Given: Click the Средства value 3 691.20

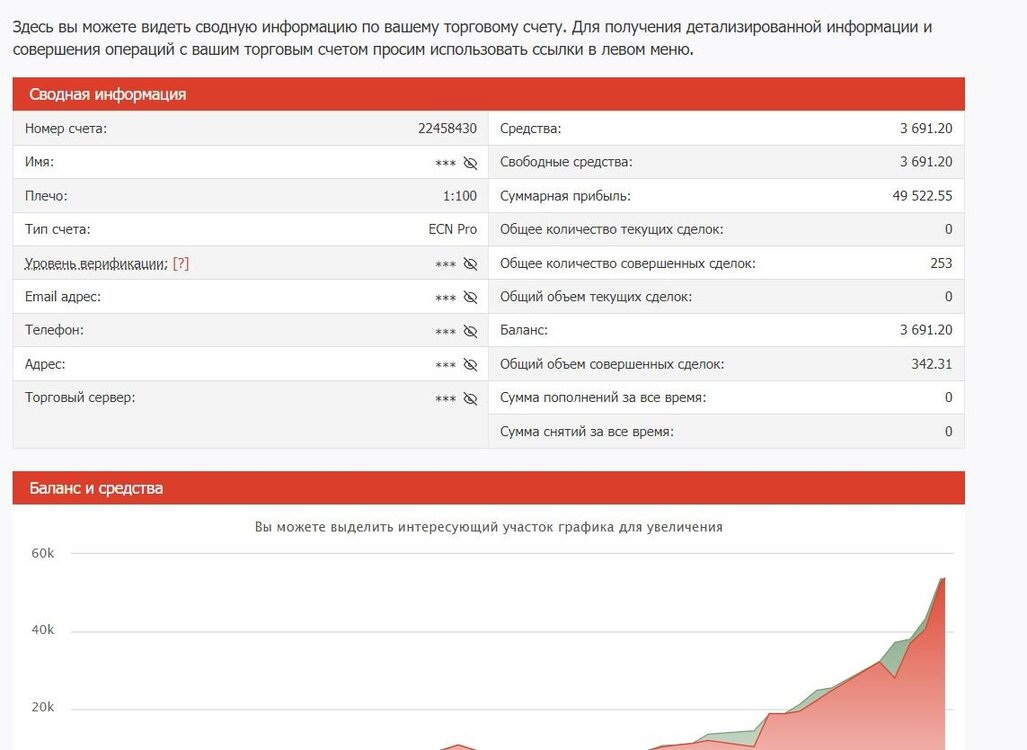Looking at the screenshot, I should pyautogui.click(x=926, y=128).
